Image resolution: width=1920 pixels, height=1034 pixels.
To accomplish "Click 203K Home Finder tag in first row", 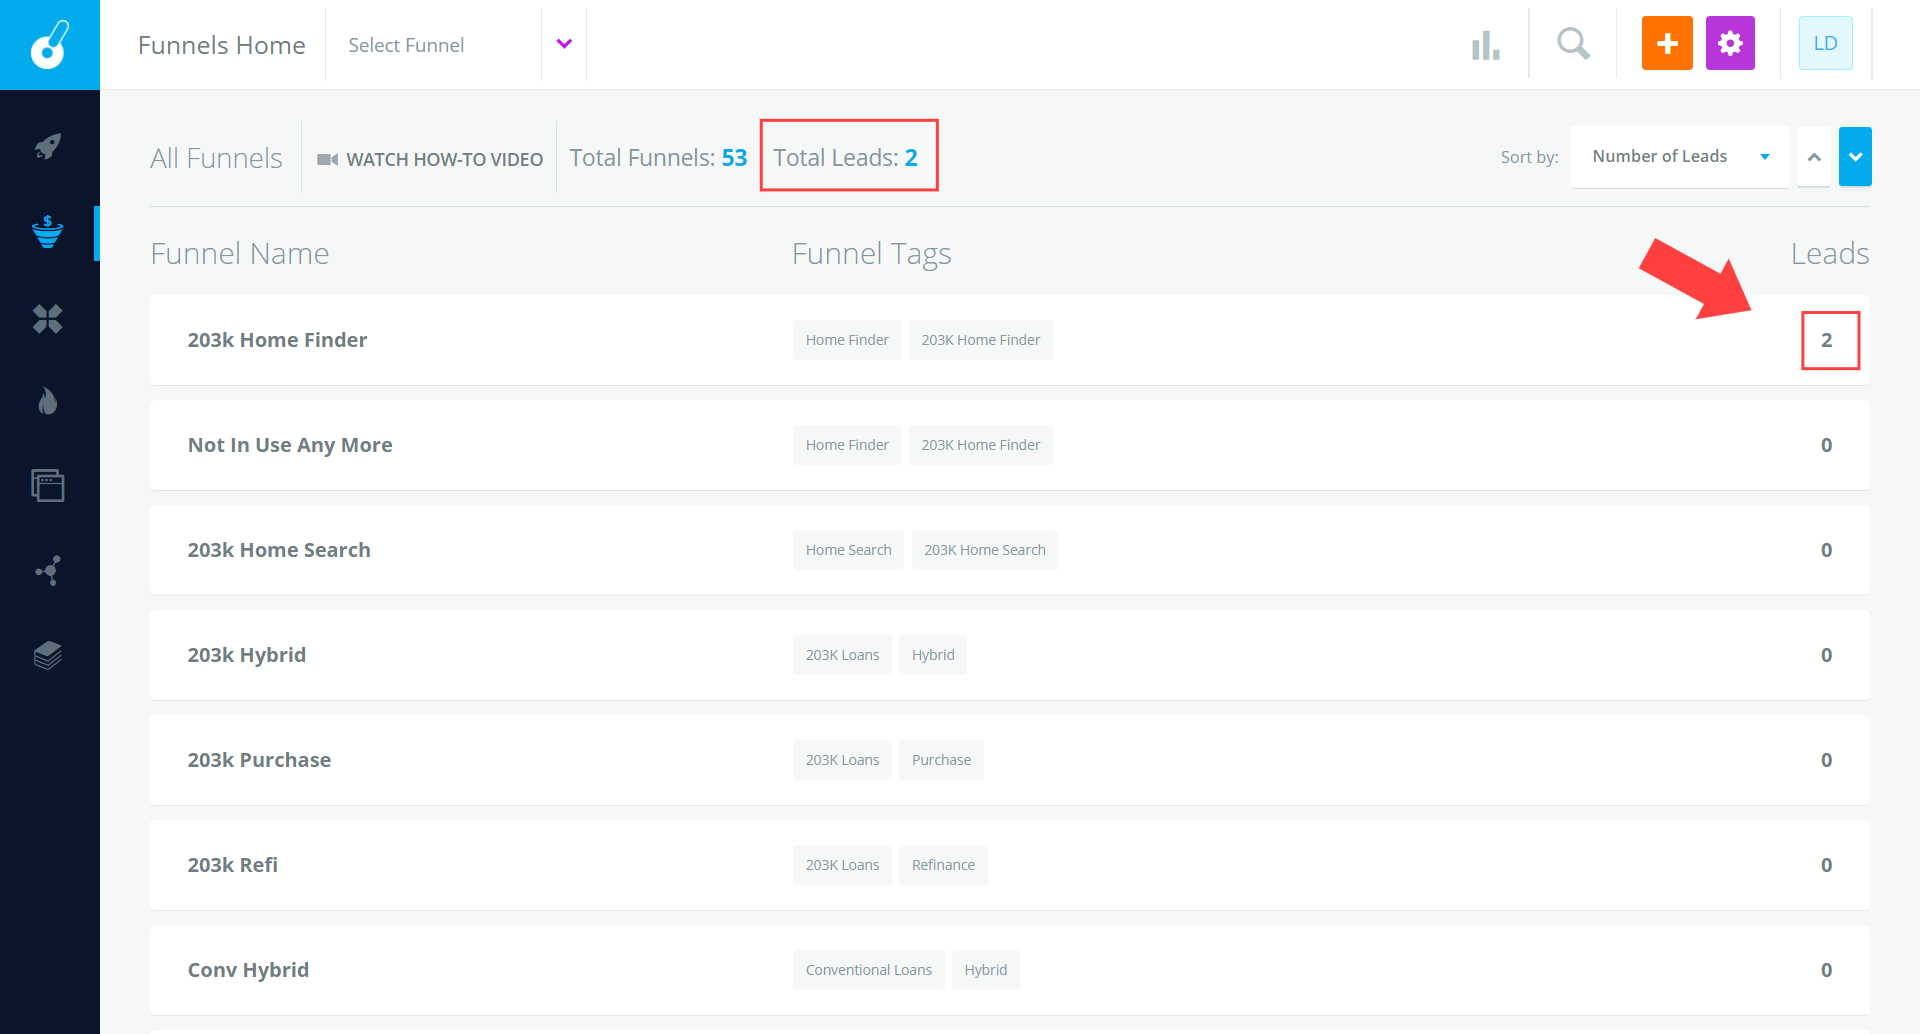I will [981, 340].
